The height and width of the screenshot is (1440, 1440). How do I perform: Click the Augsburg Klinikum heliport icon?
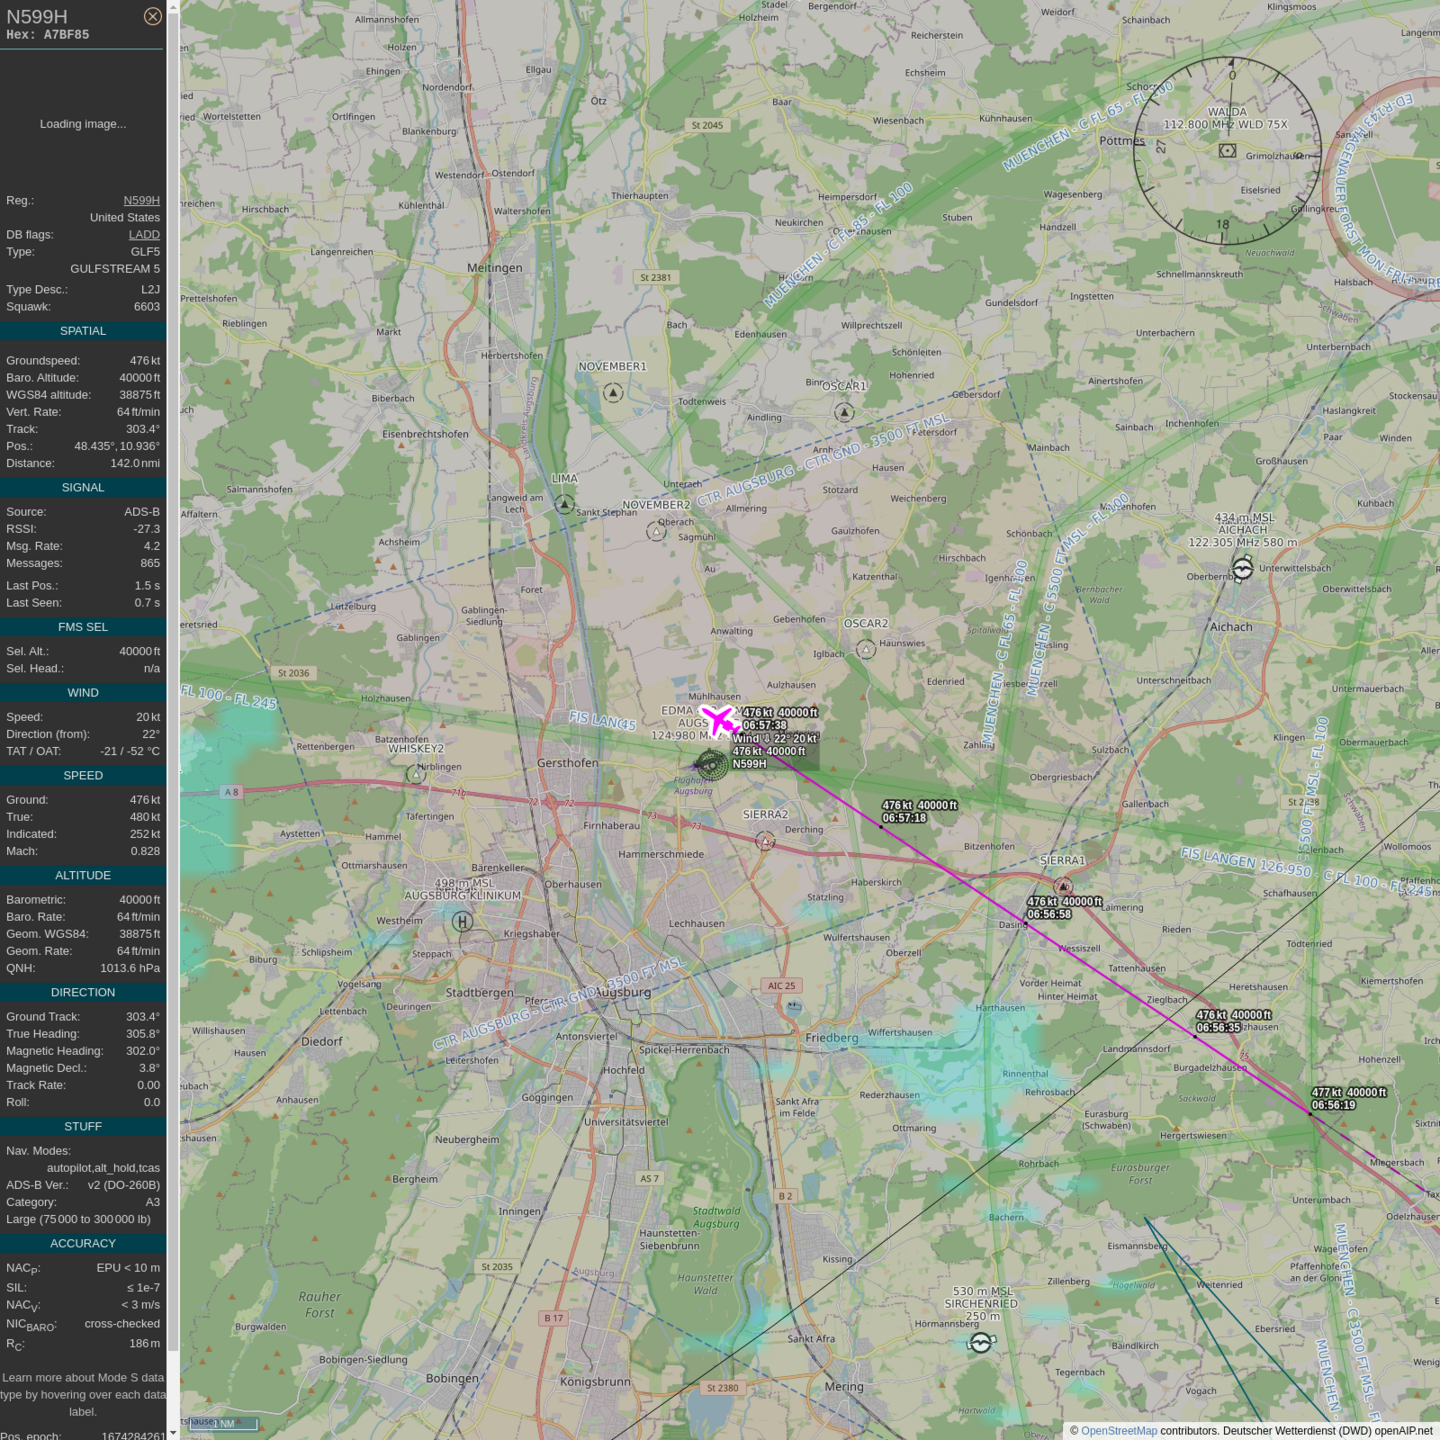pos(462,921)
